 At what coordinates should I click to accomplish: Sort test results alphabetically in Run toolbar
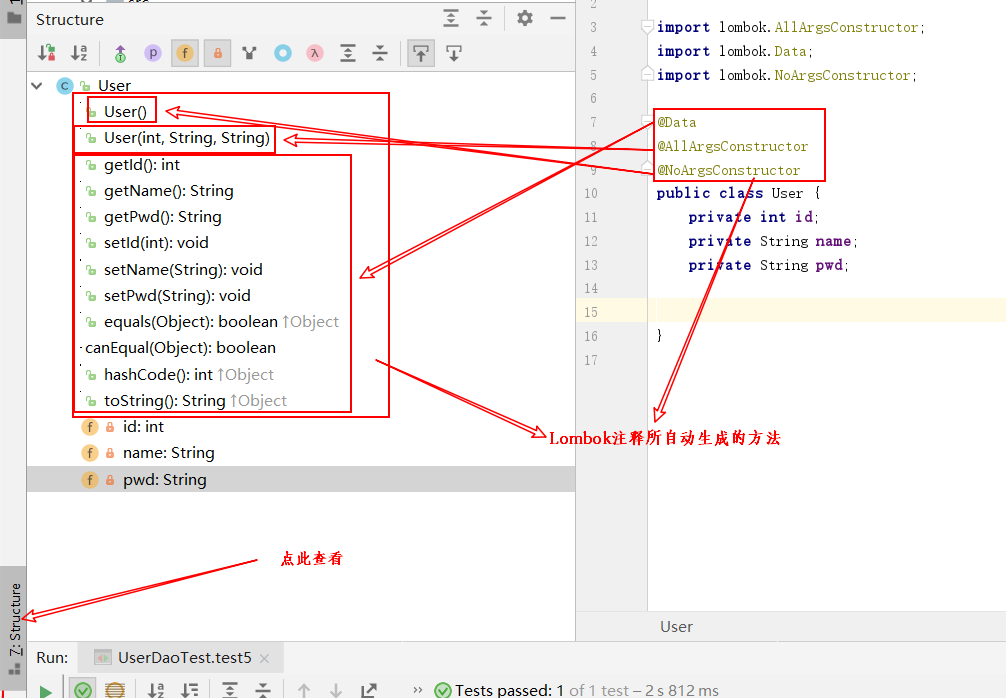pos(156,690)
